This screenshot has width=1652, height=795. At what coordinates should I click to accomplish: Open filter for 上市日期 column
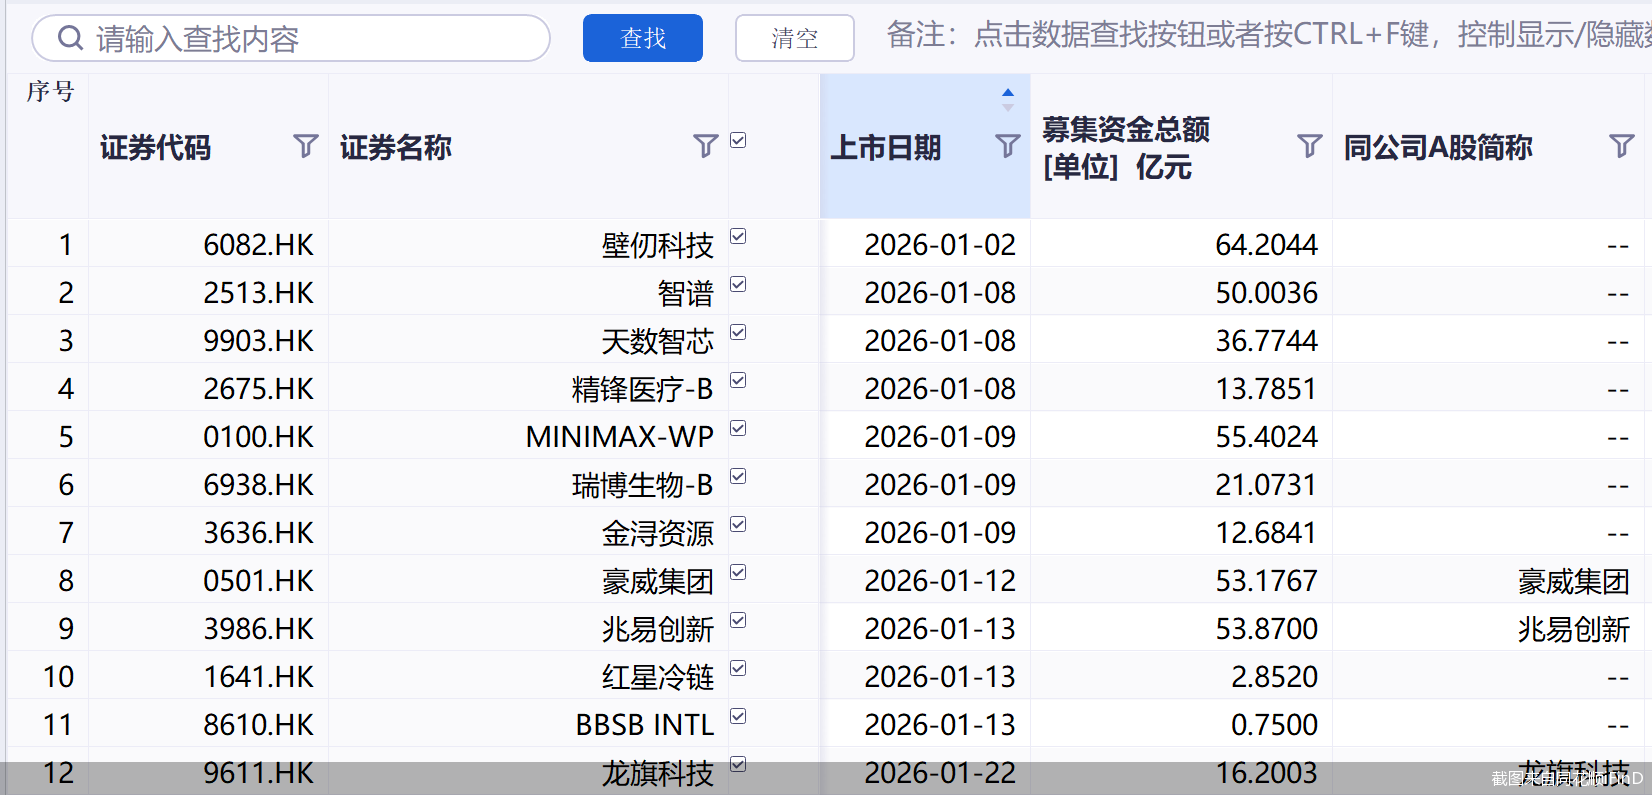pyautogui.click(x=1008, y=146)
